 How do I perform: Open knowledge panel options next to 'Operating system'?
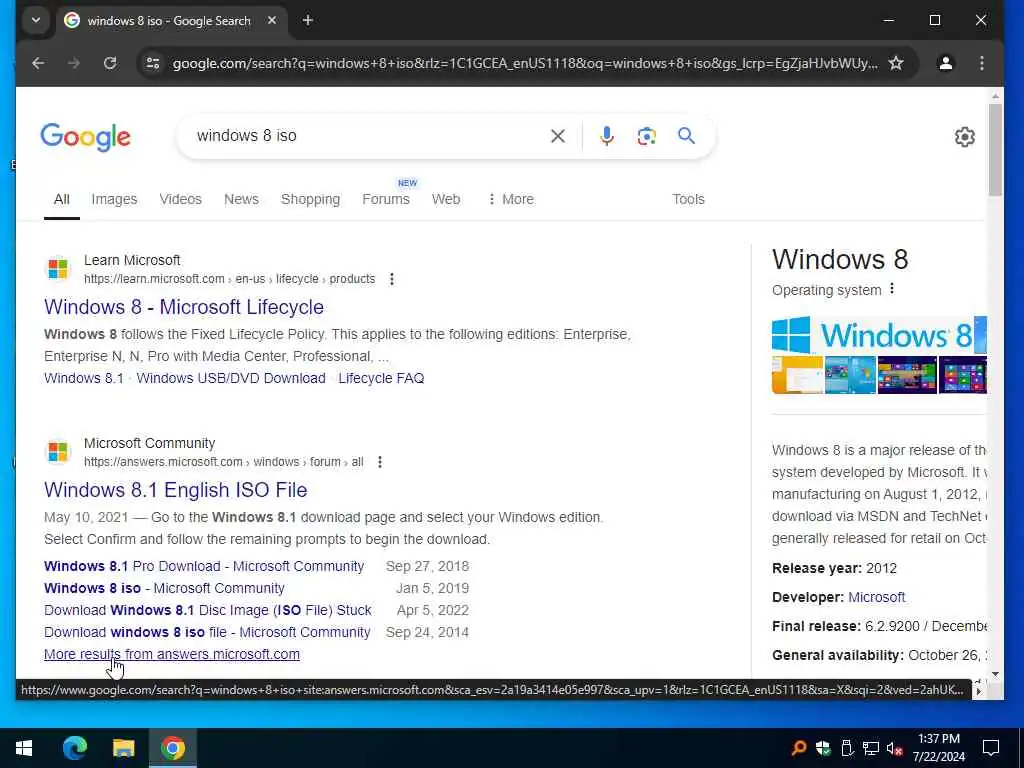click(x=892, y=289)
